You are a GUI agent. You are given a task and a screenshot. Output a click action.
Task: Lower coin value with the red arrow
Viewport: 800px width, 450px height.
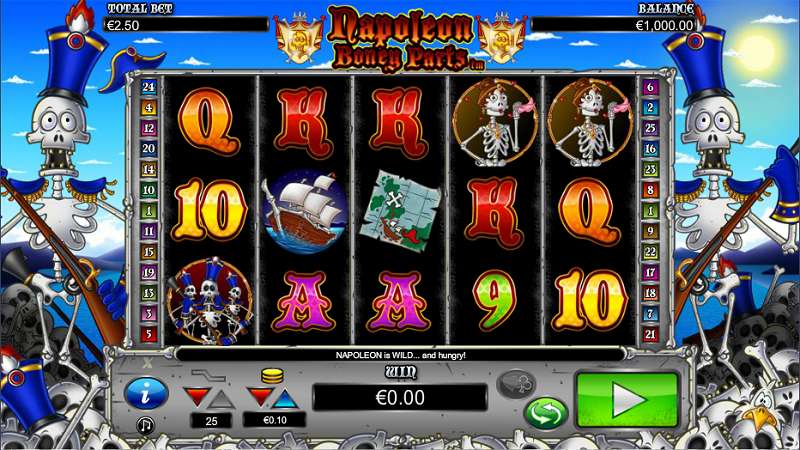[x=261, y=397]
